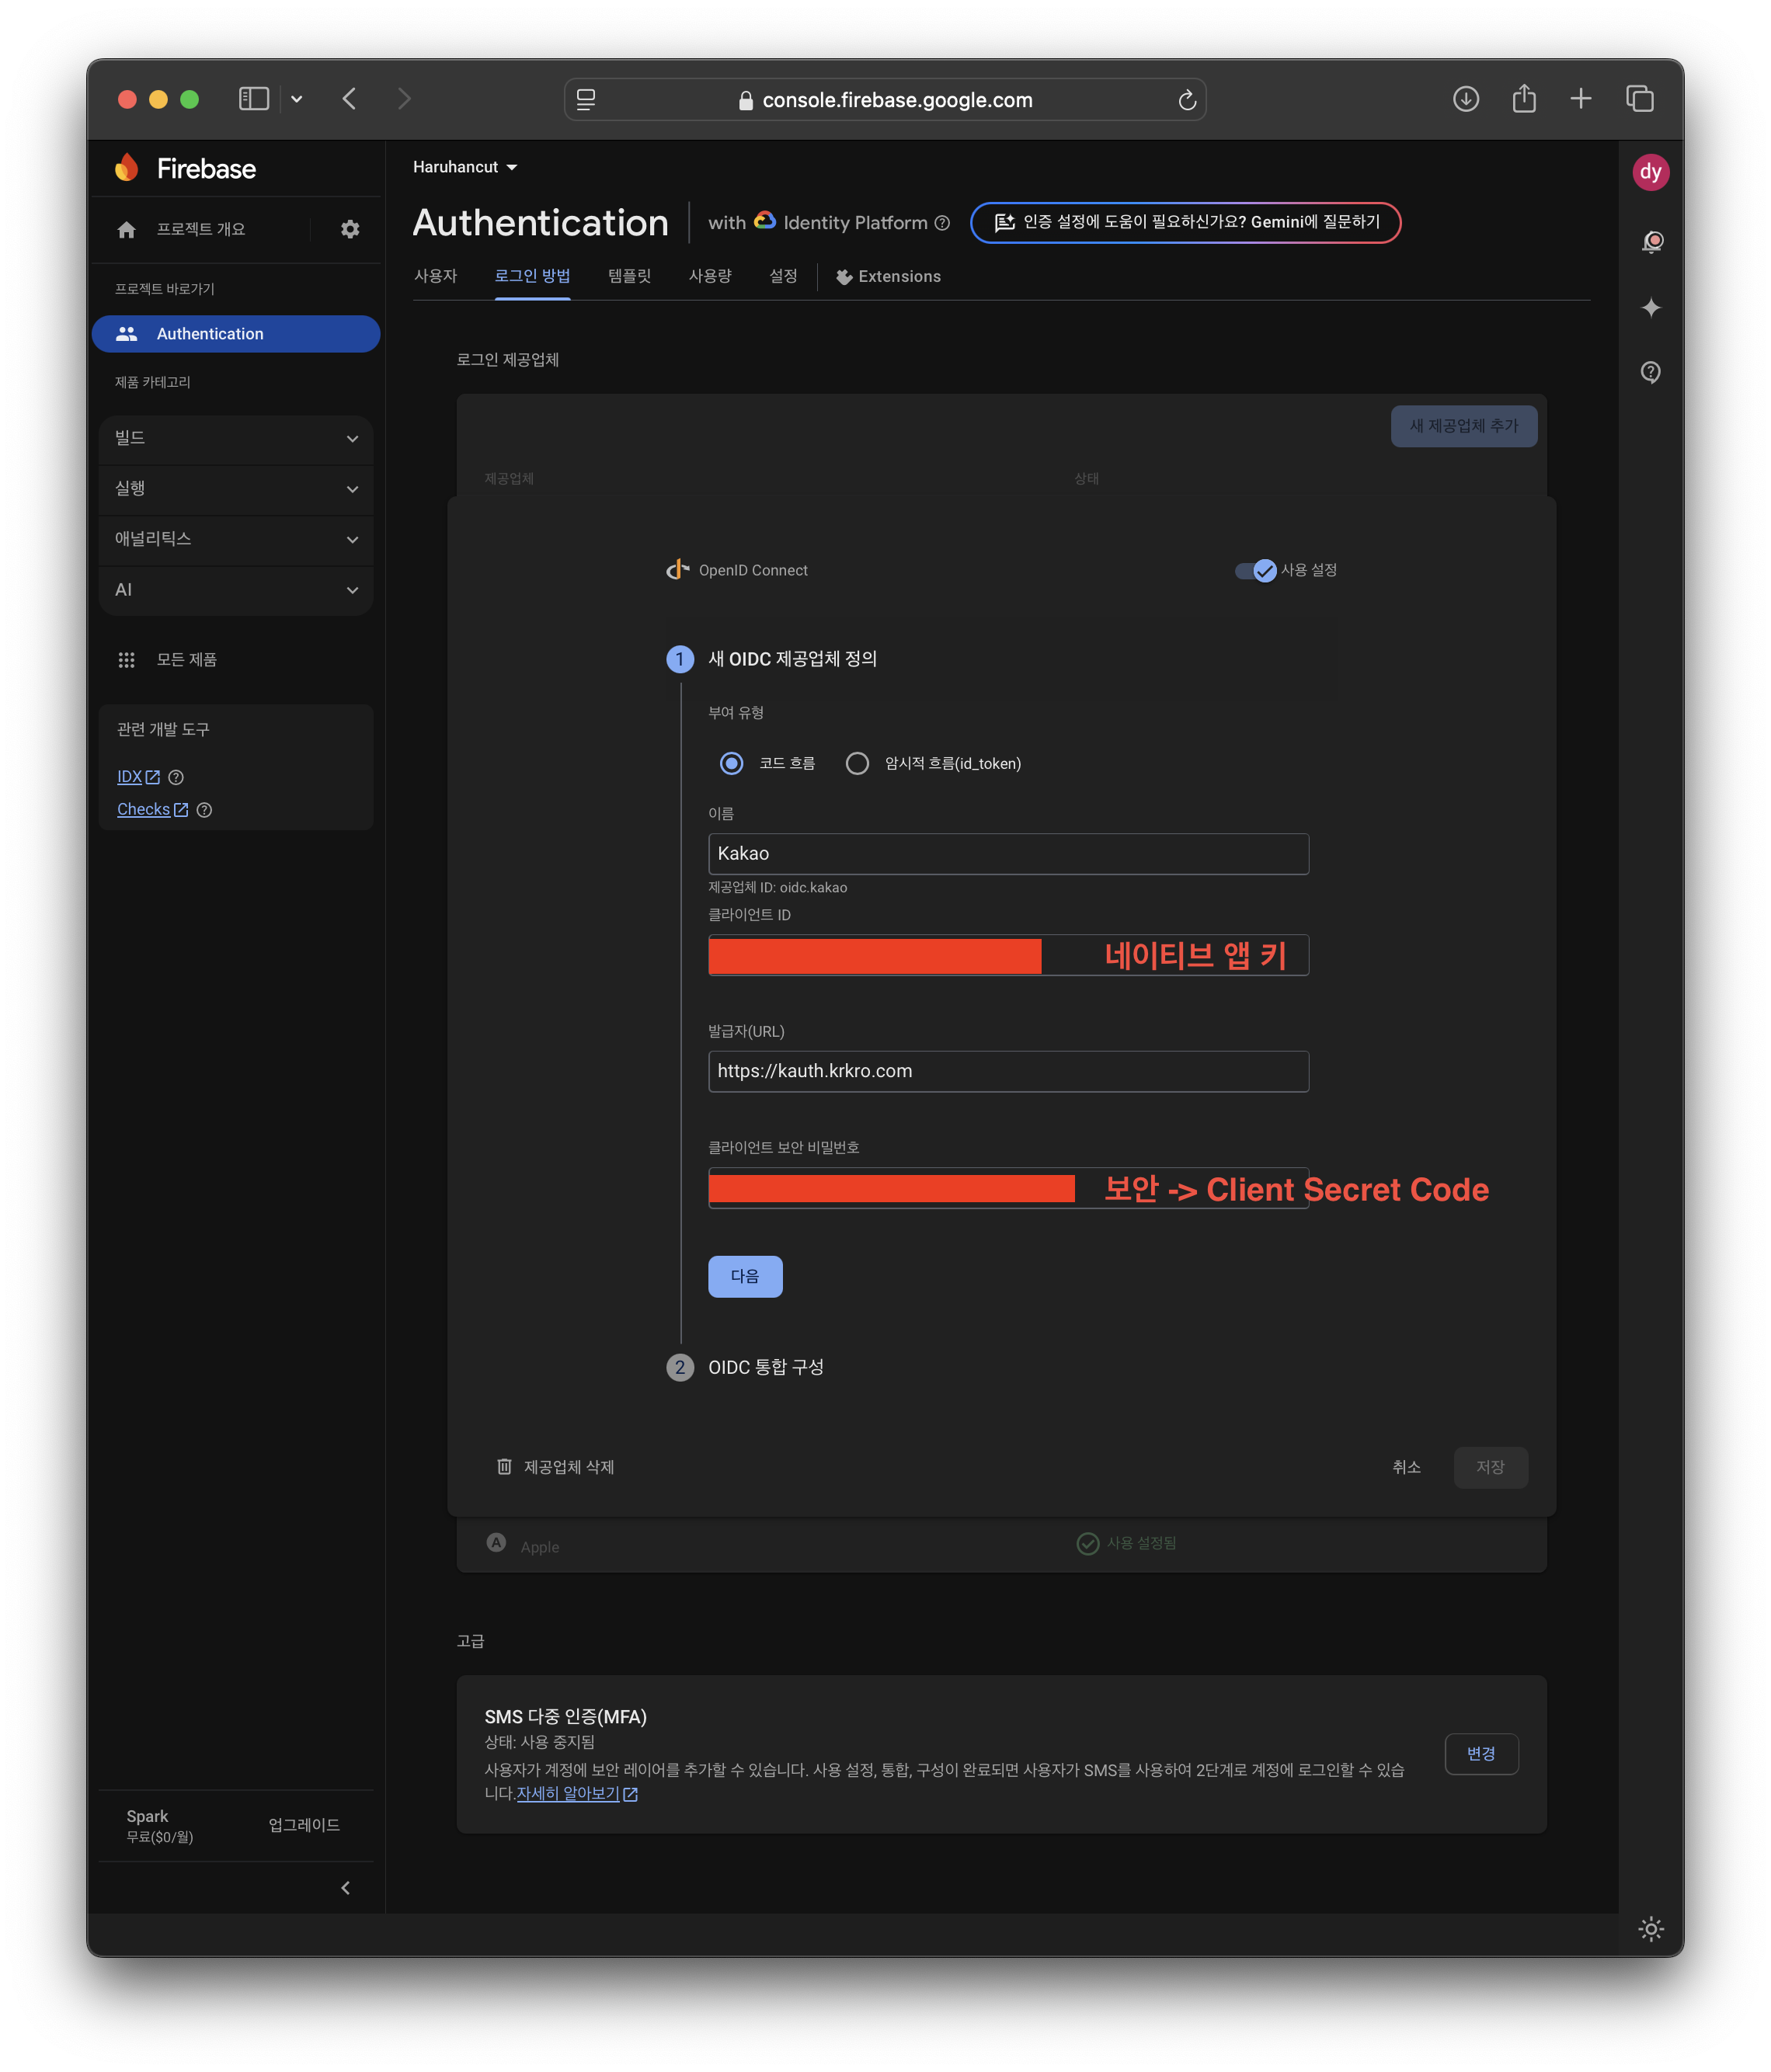Viewport: 1771px width, 2072px height.
Task: Click the project overview home icon
Action: click(x=126, y=229)
